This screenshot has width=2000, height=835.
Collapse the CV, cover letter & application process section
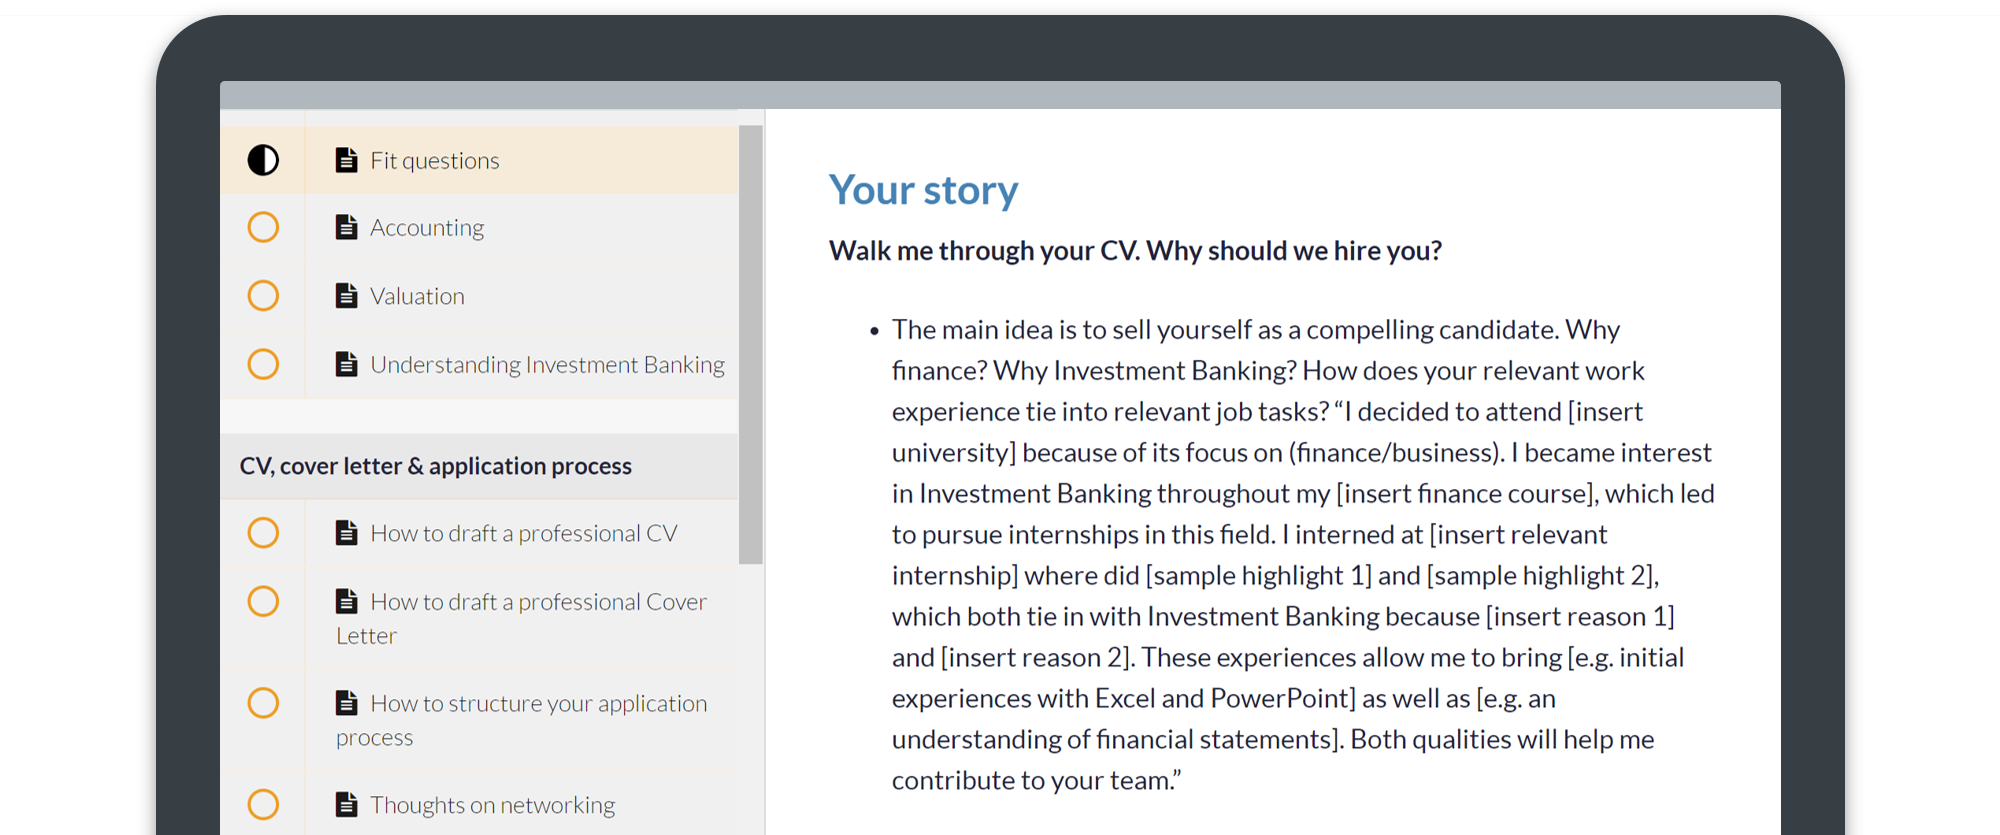[x=479, y=466]
